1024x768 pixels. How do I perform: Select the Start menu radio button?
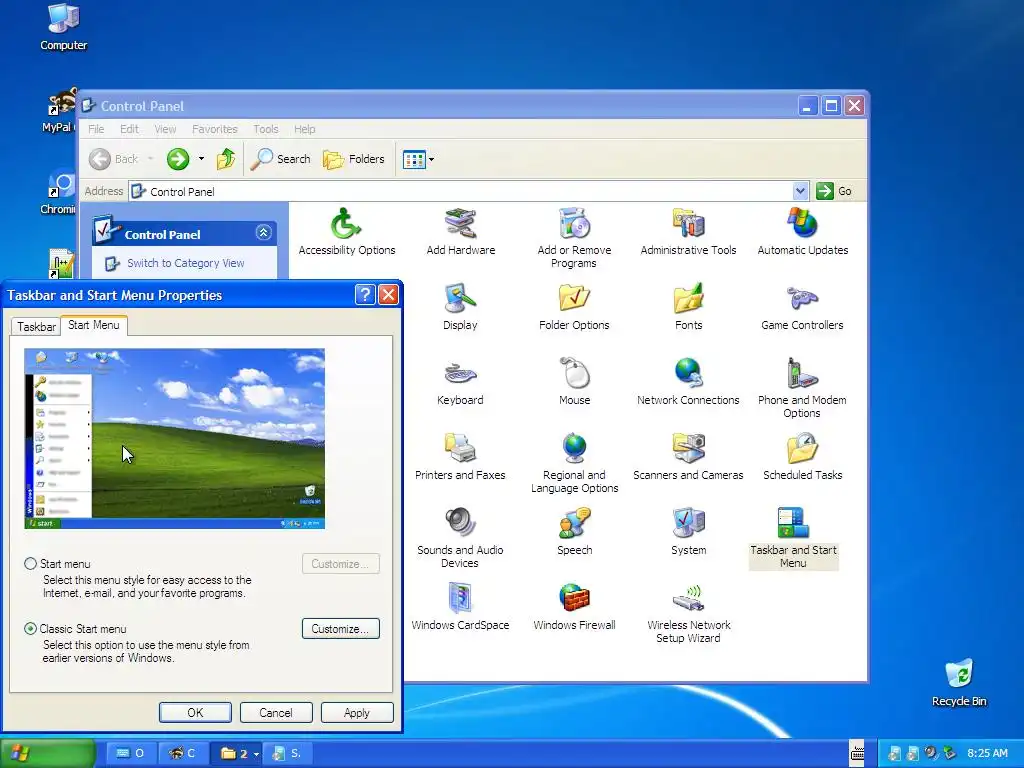click(30, 564)
